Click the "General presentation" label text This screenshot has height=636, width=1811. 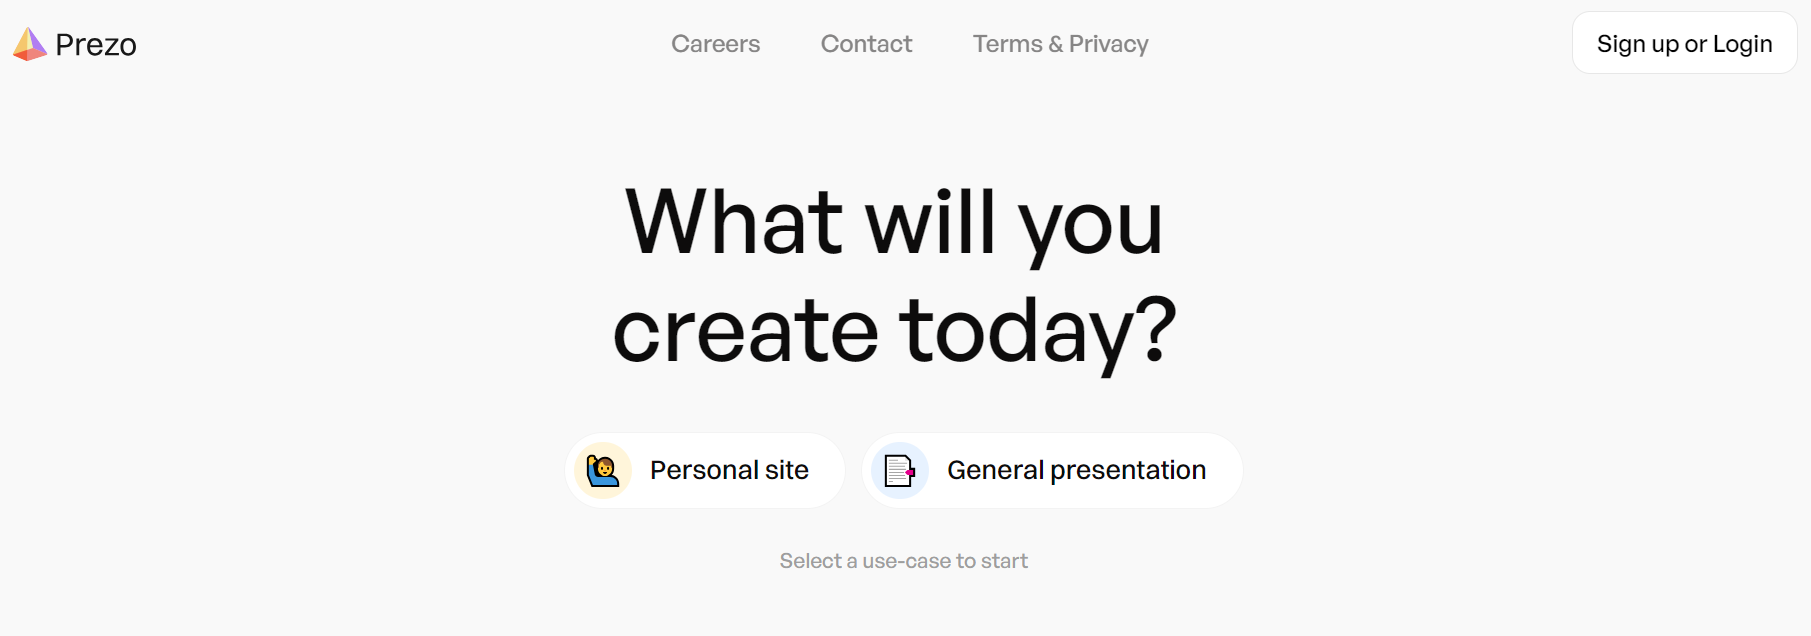click(x=1076, y=470)
